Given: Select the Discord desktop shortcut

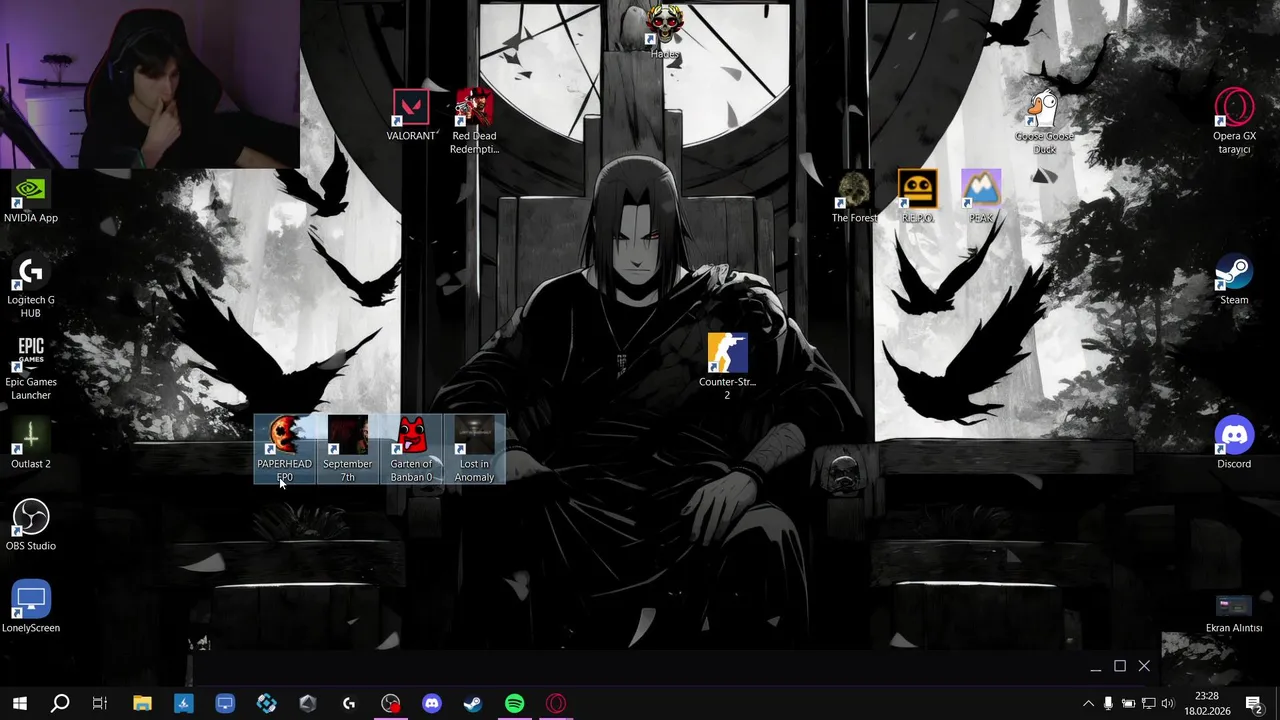Looking at the screenshot, I should [x=1234, y=444].
